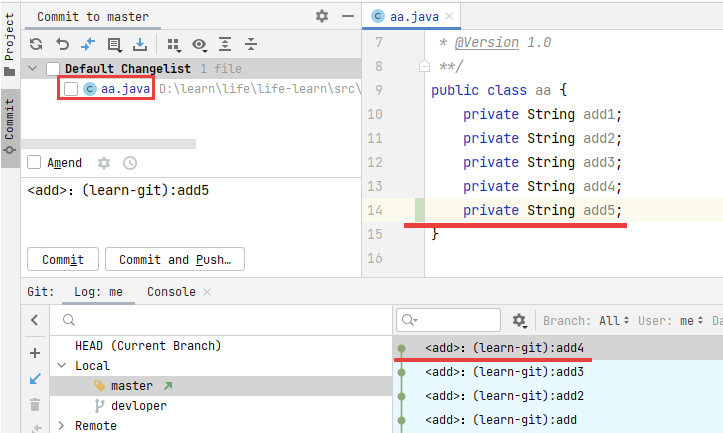The image size is (723, 433).
Task: Tick the Default Changelist checkbox
Action: pos(54,68)
